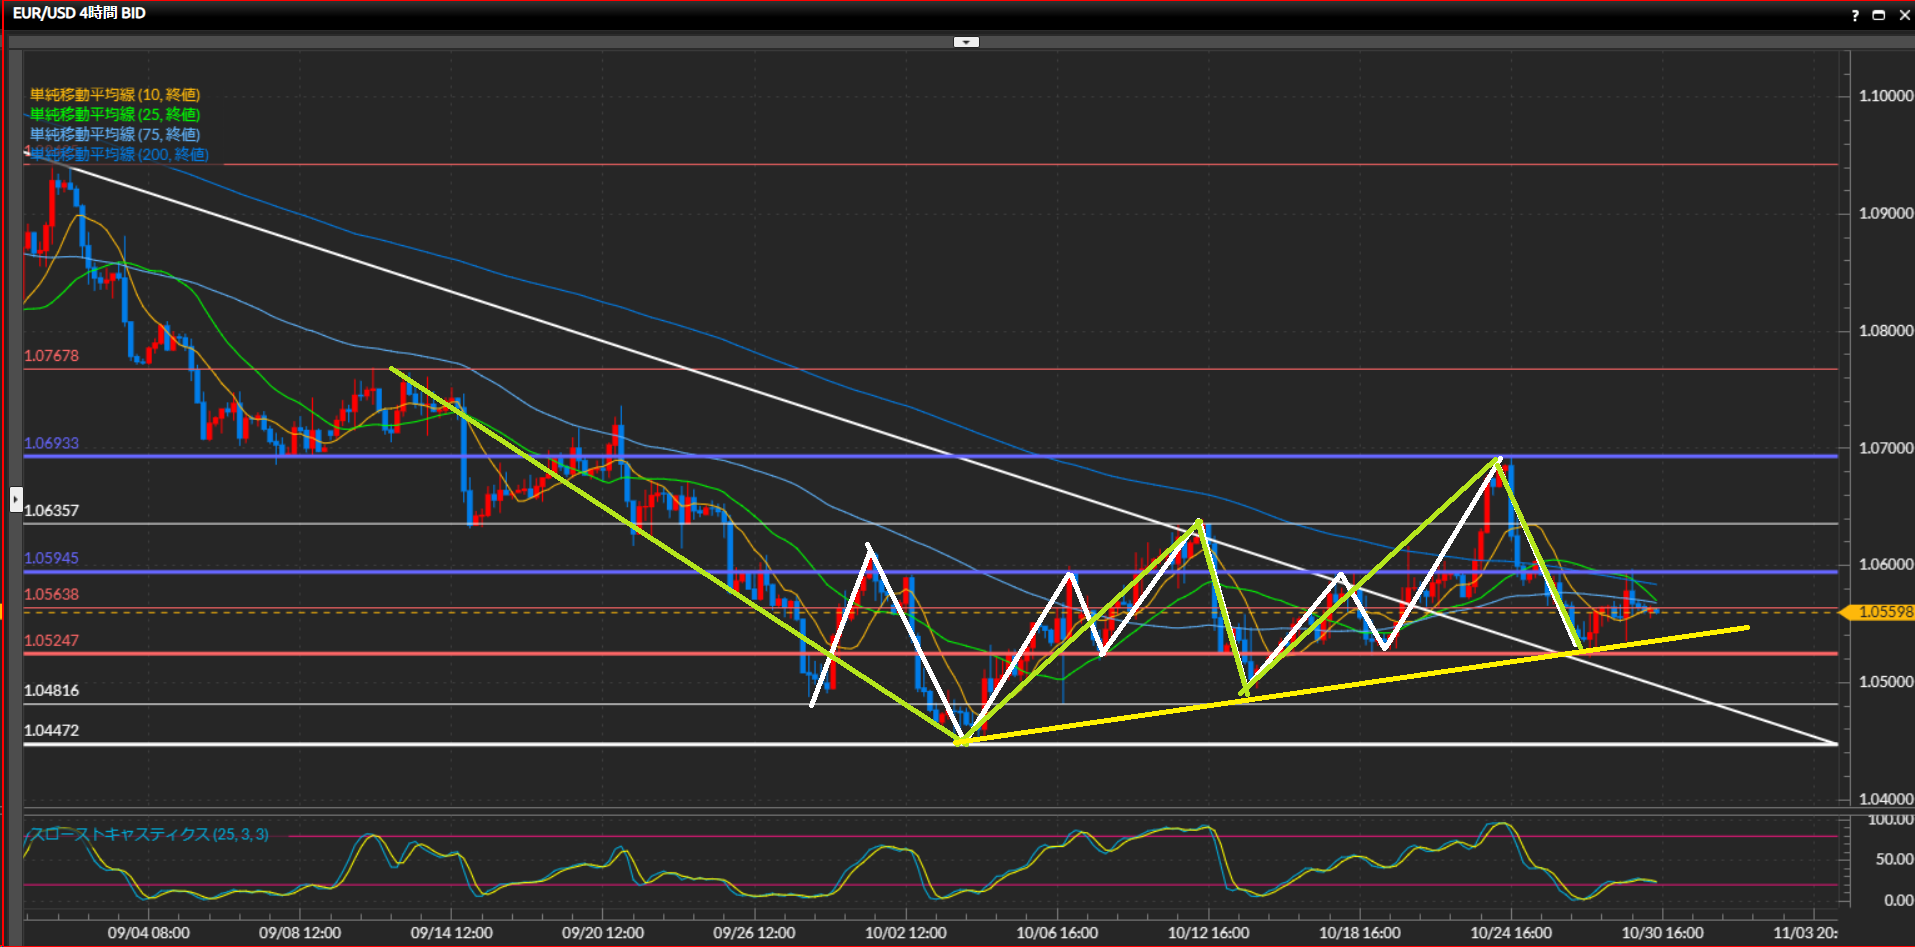
Task: Select the 単純移動平均線 (75, 終値) indicator label
Action: tap(115, 135)
